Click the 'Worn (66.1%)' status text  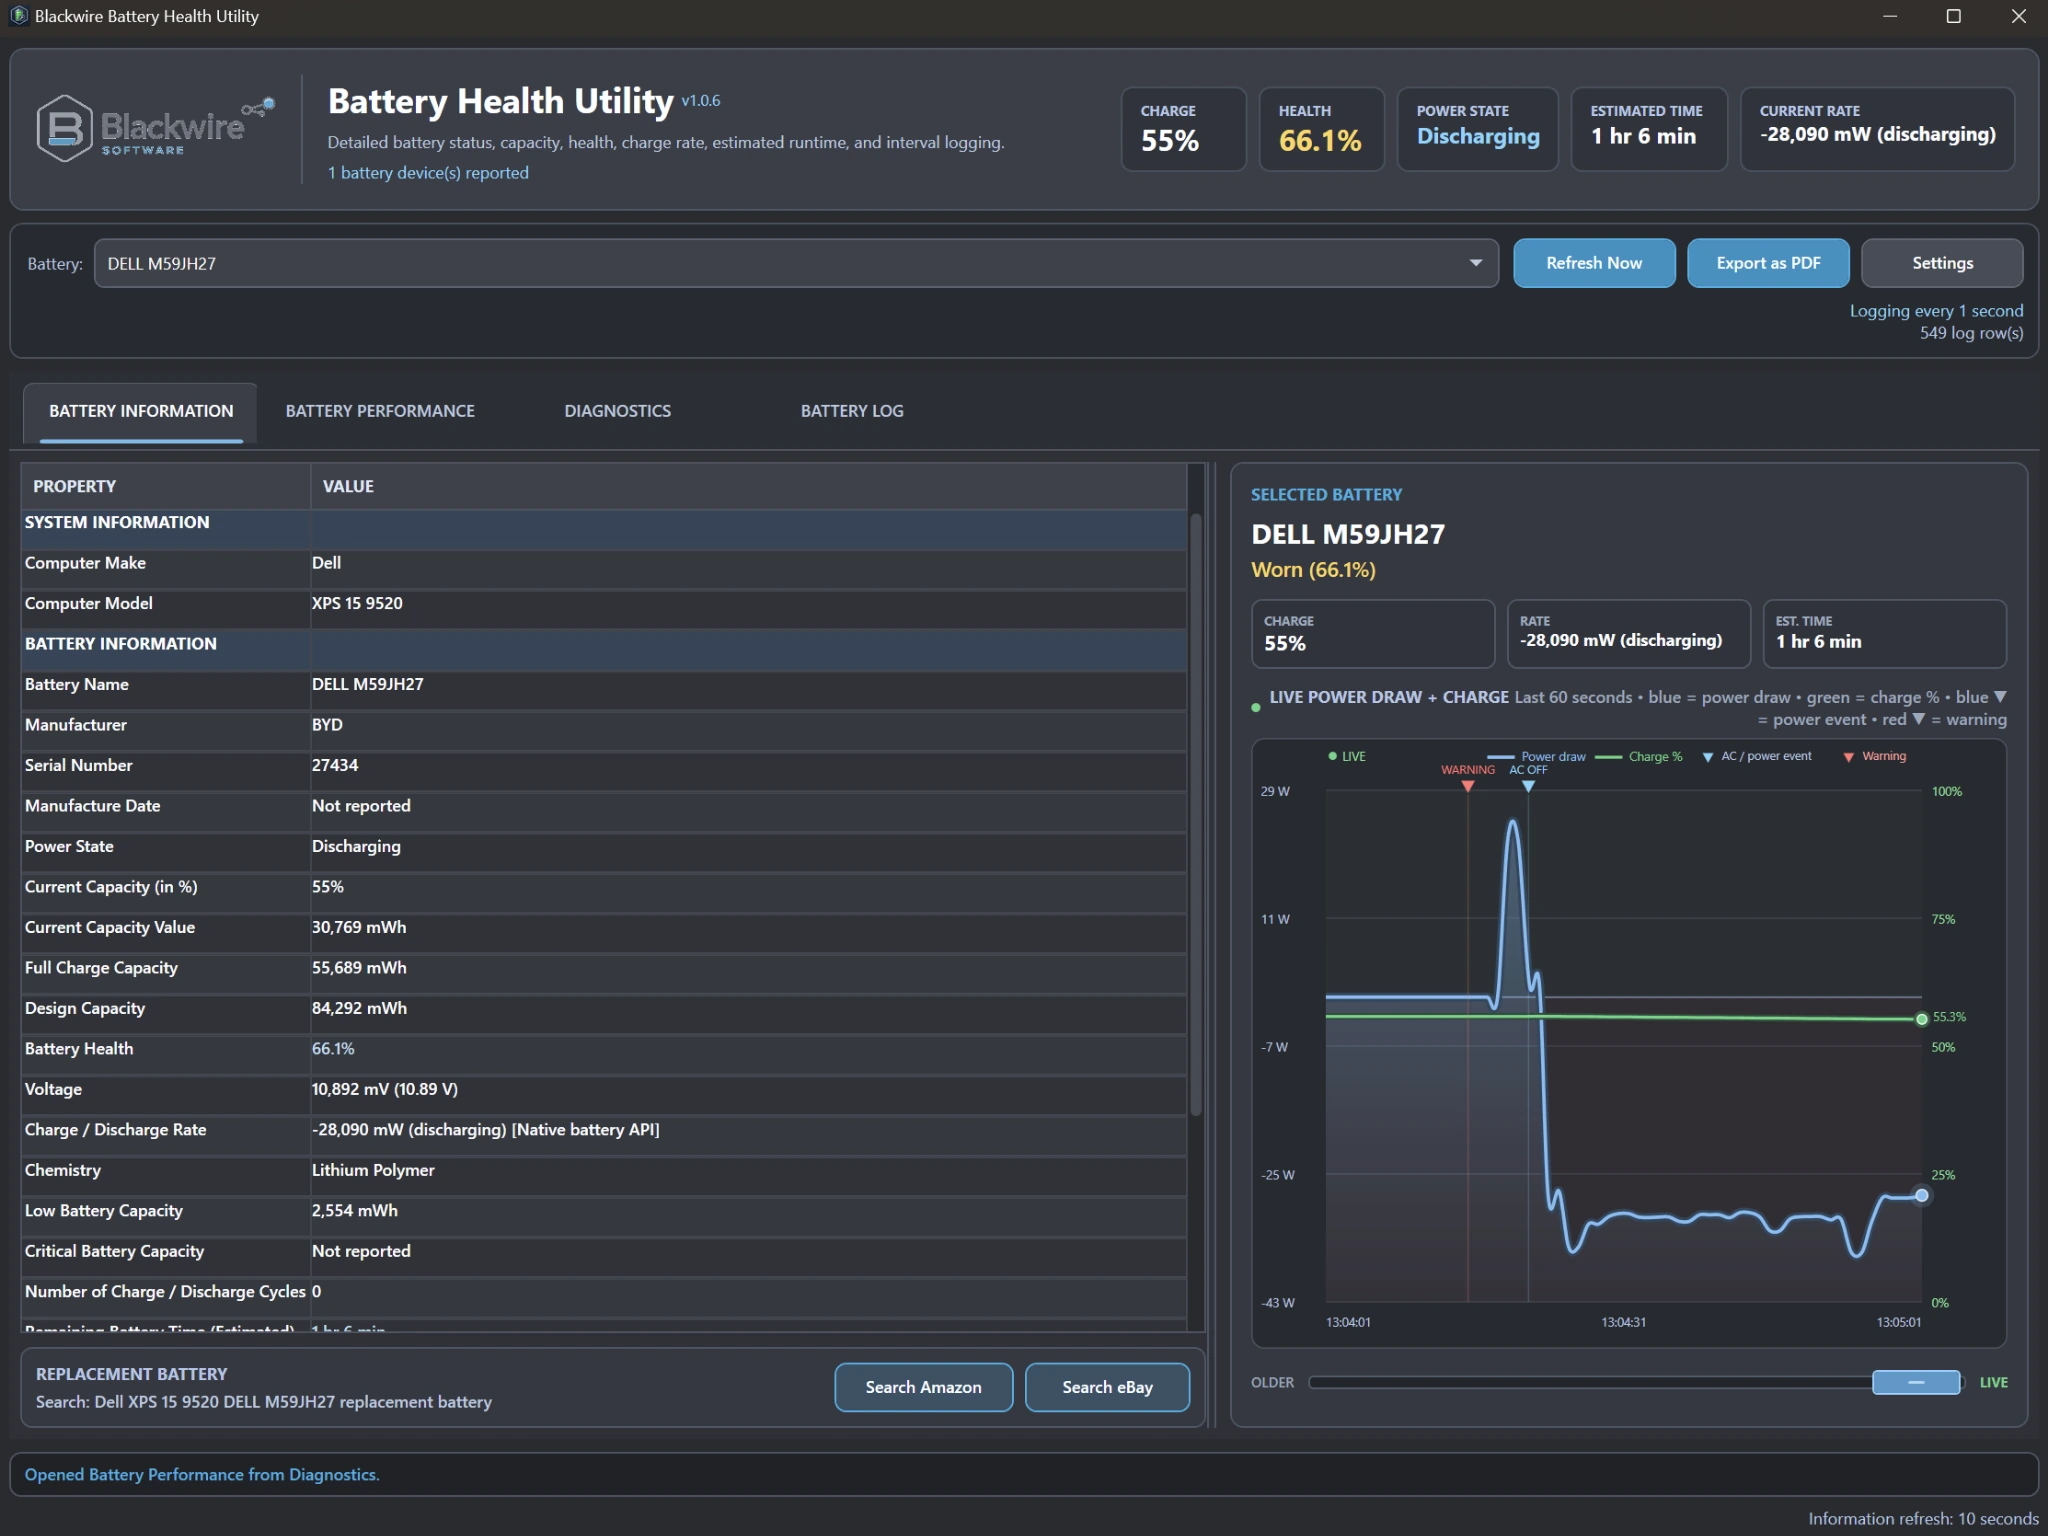pos(1313,570)
